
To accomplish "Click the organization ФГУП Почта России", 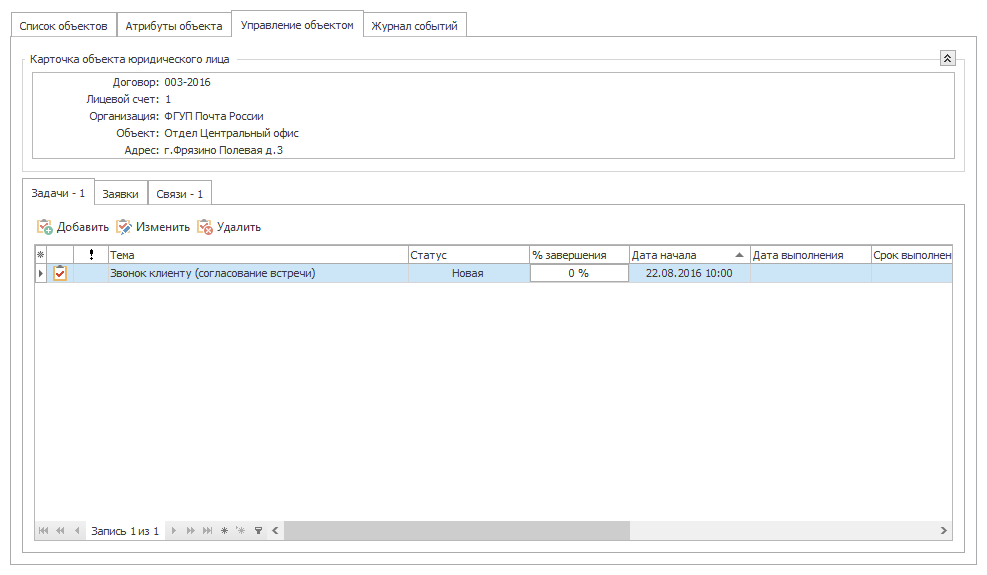I will pos(214,116).
